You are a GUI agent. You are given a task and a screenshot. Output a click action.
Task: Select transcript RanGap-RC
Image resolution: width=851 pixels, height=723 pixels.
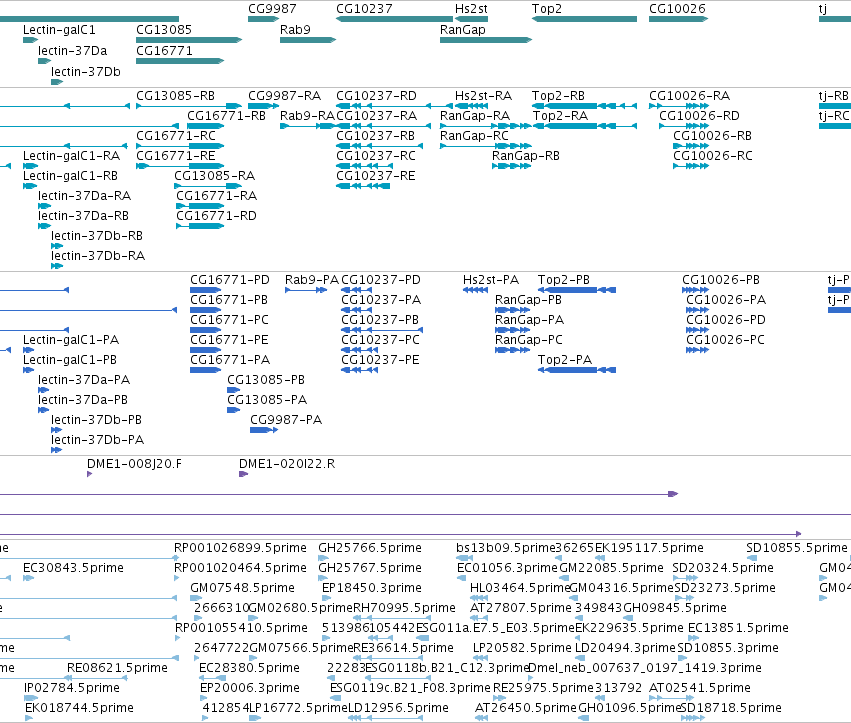click(x=474, y=136)
